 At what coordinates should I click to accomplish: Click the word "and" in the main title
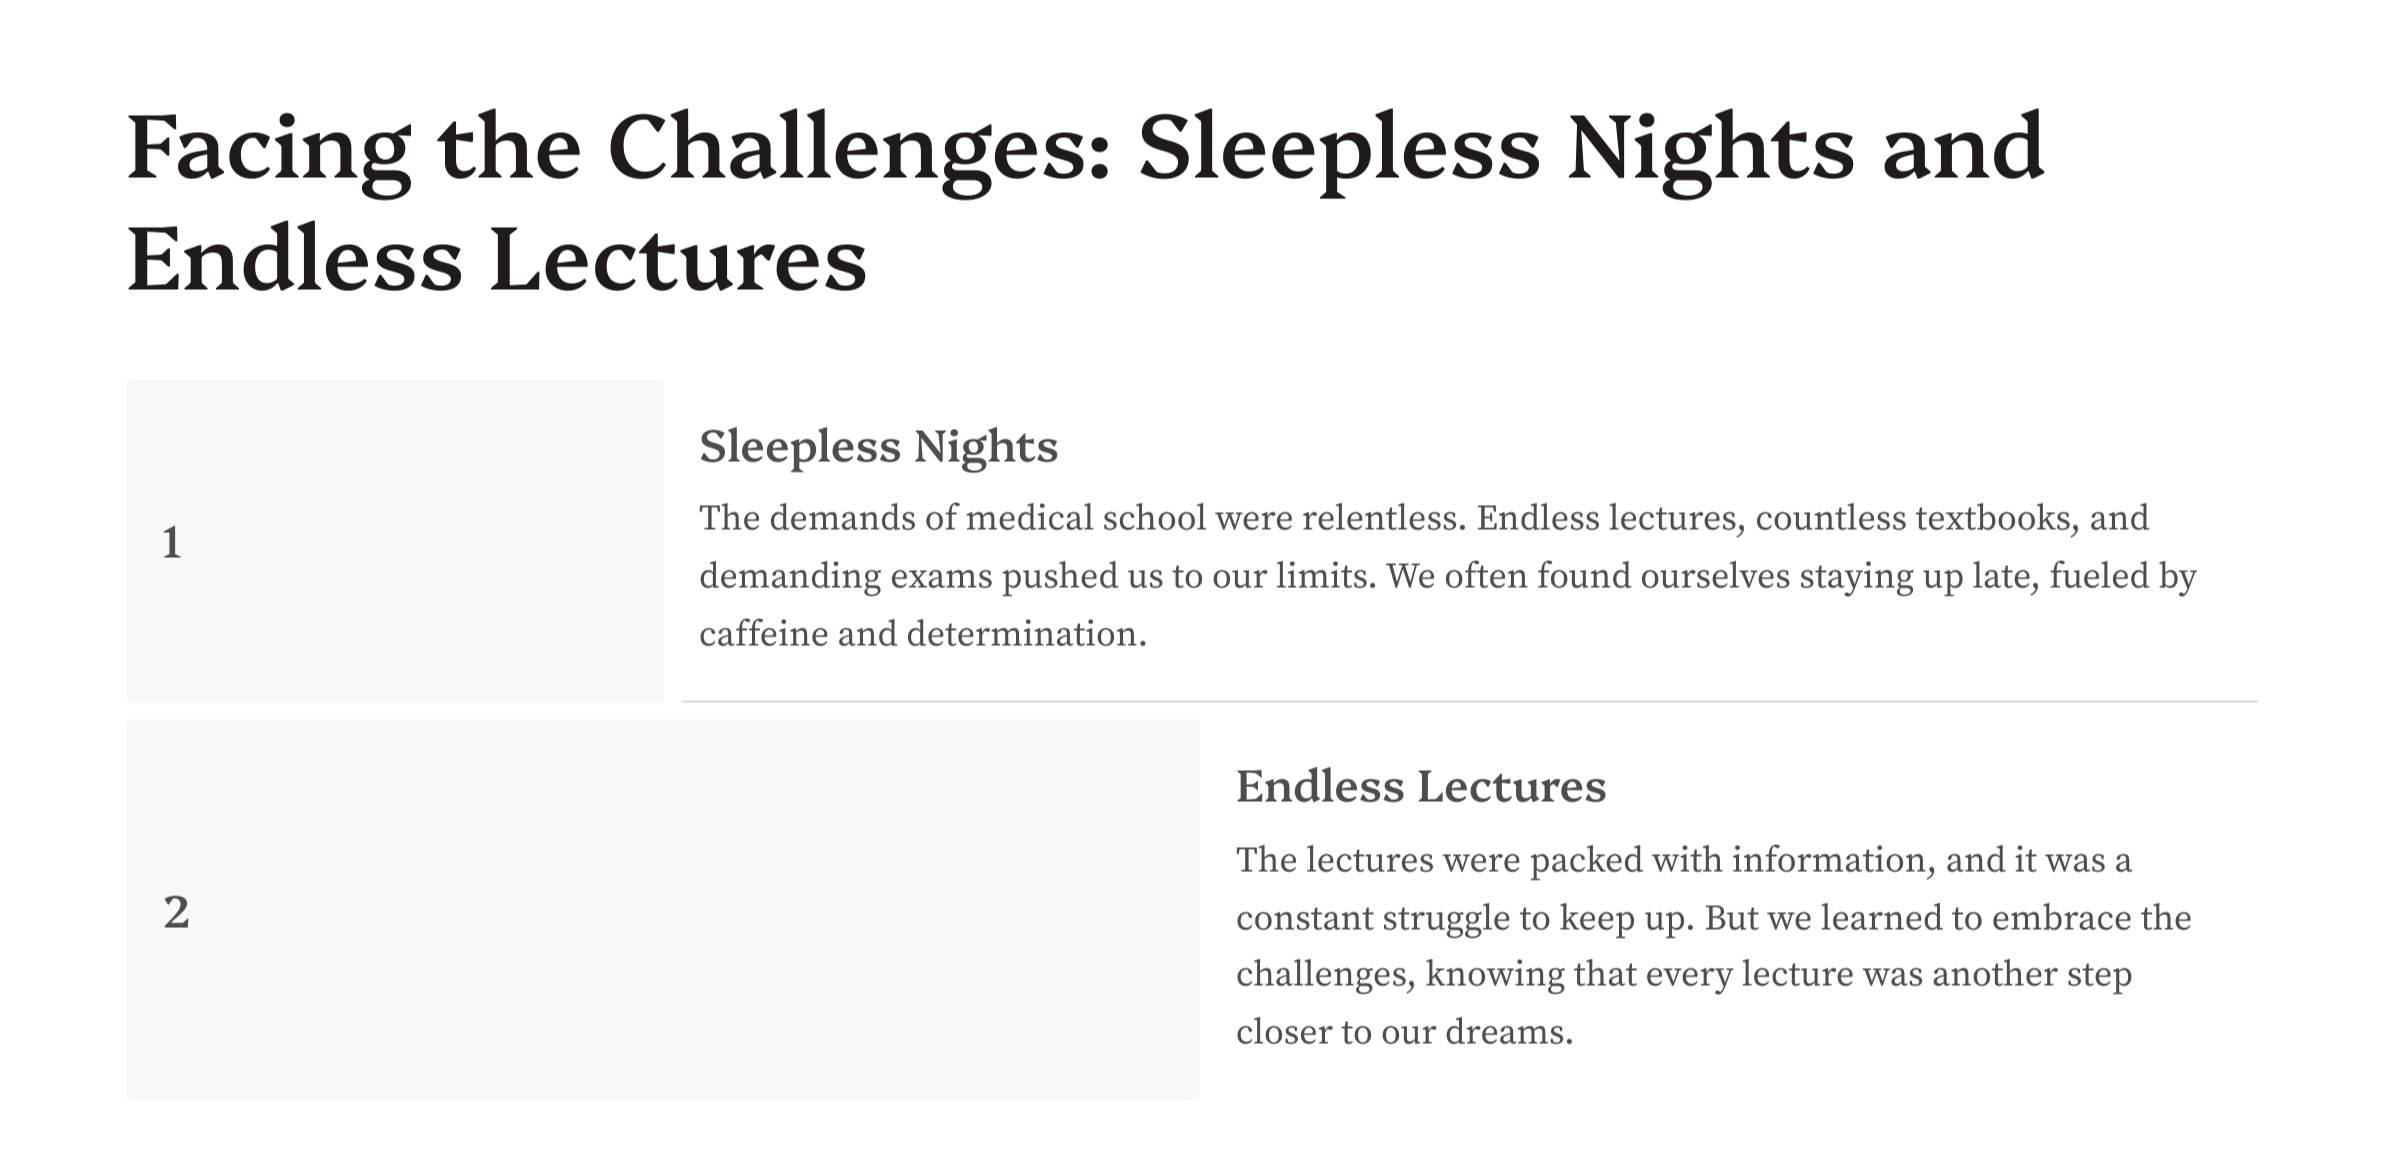(x=1962, y=150)
